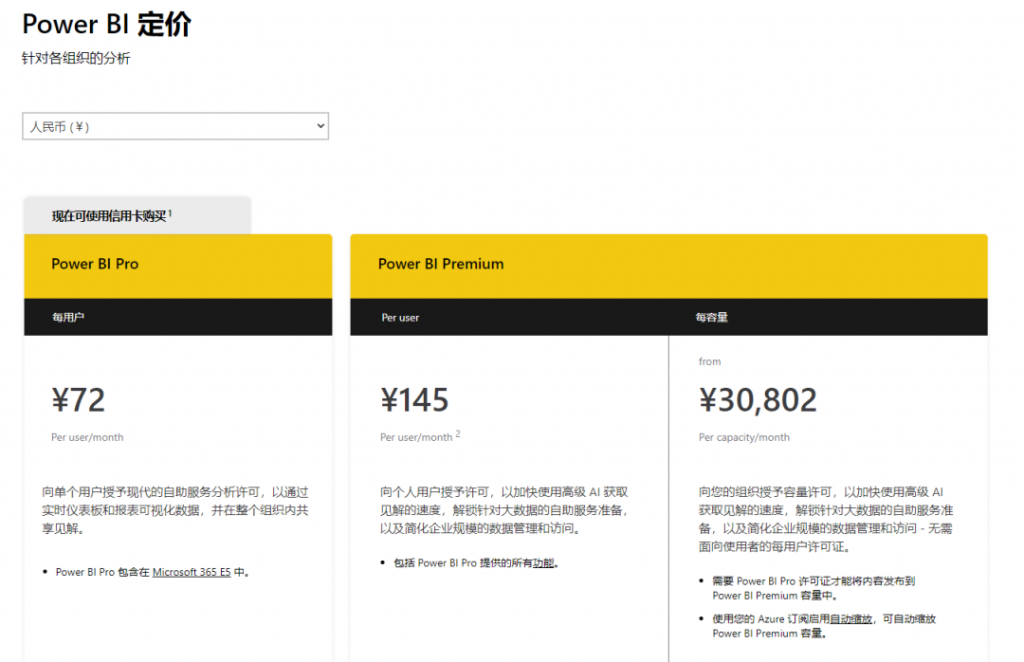Select the 现在可使用信用卡购买 tab
The height and width of the screenshot is (662, 1024).
pyautogui.click(x=137, y=215)
